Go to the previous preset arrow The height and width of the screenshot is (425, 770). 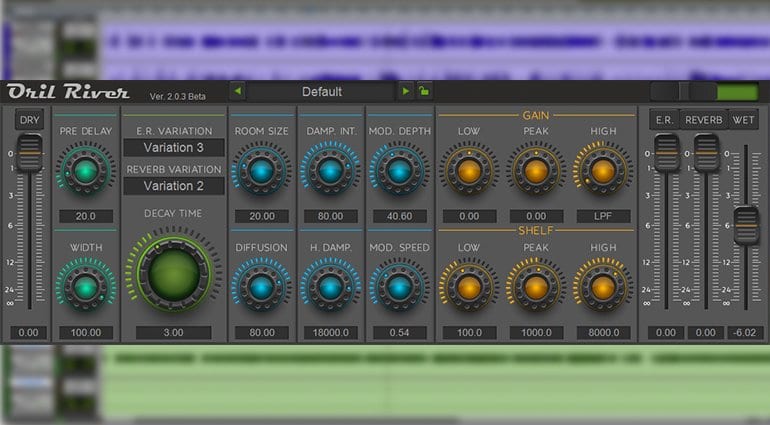238,91
